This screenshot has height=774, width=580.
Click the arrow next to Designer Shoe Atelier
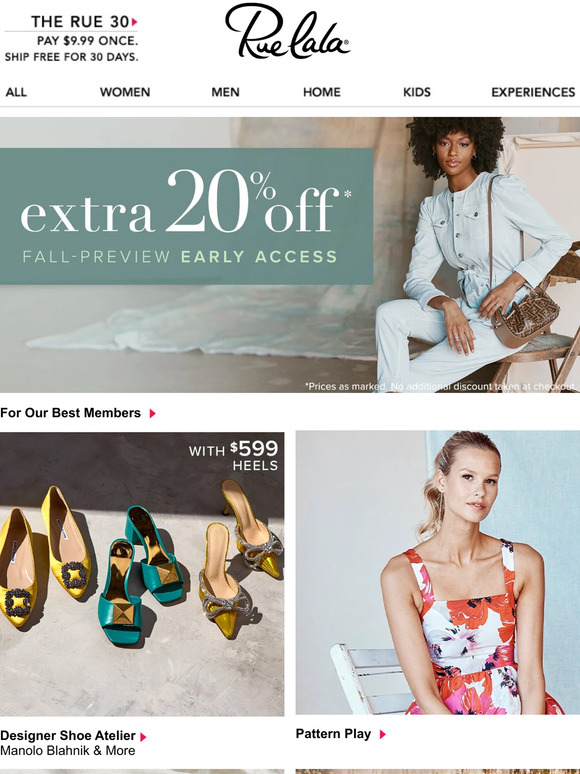click(143, 737)
